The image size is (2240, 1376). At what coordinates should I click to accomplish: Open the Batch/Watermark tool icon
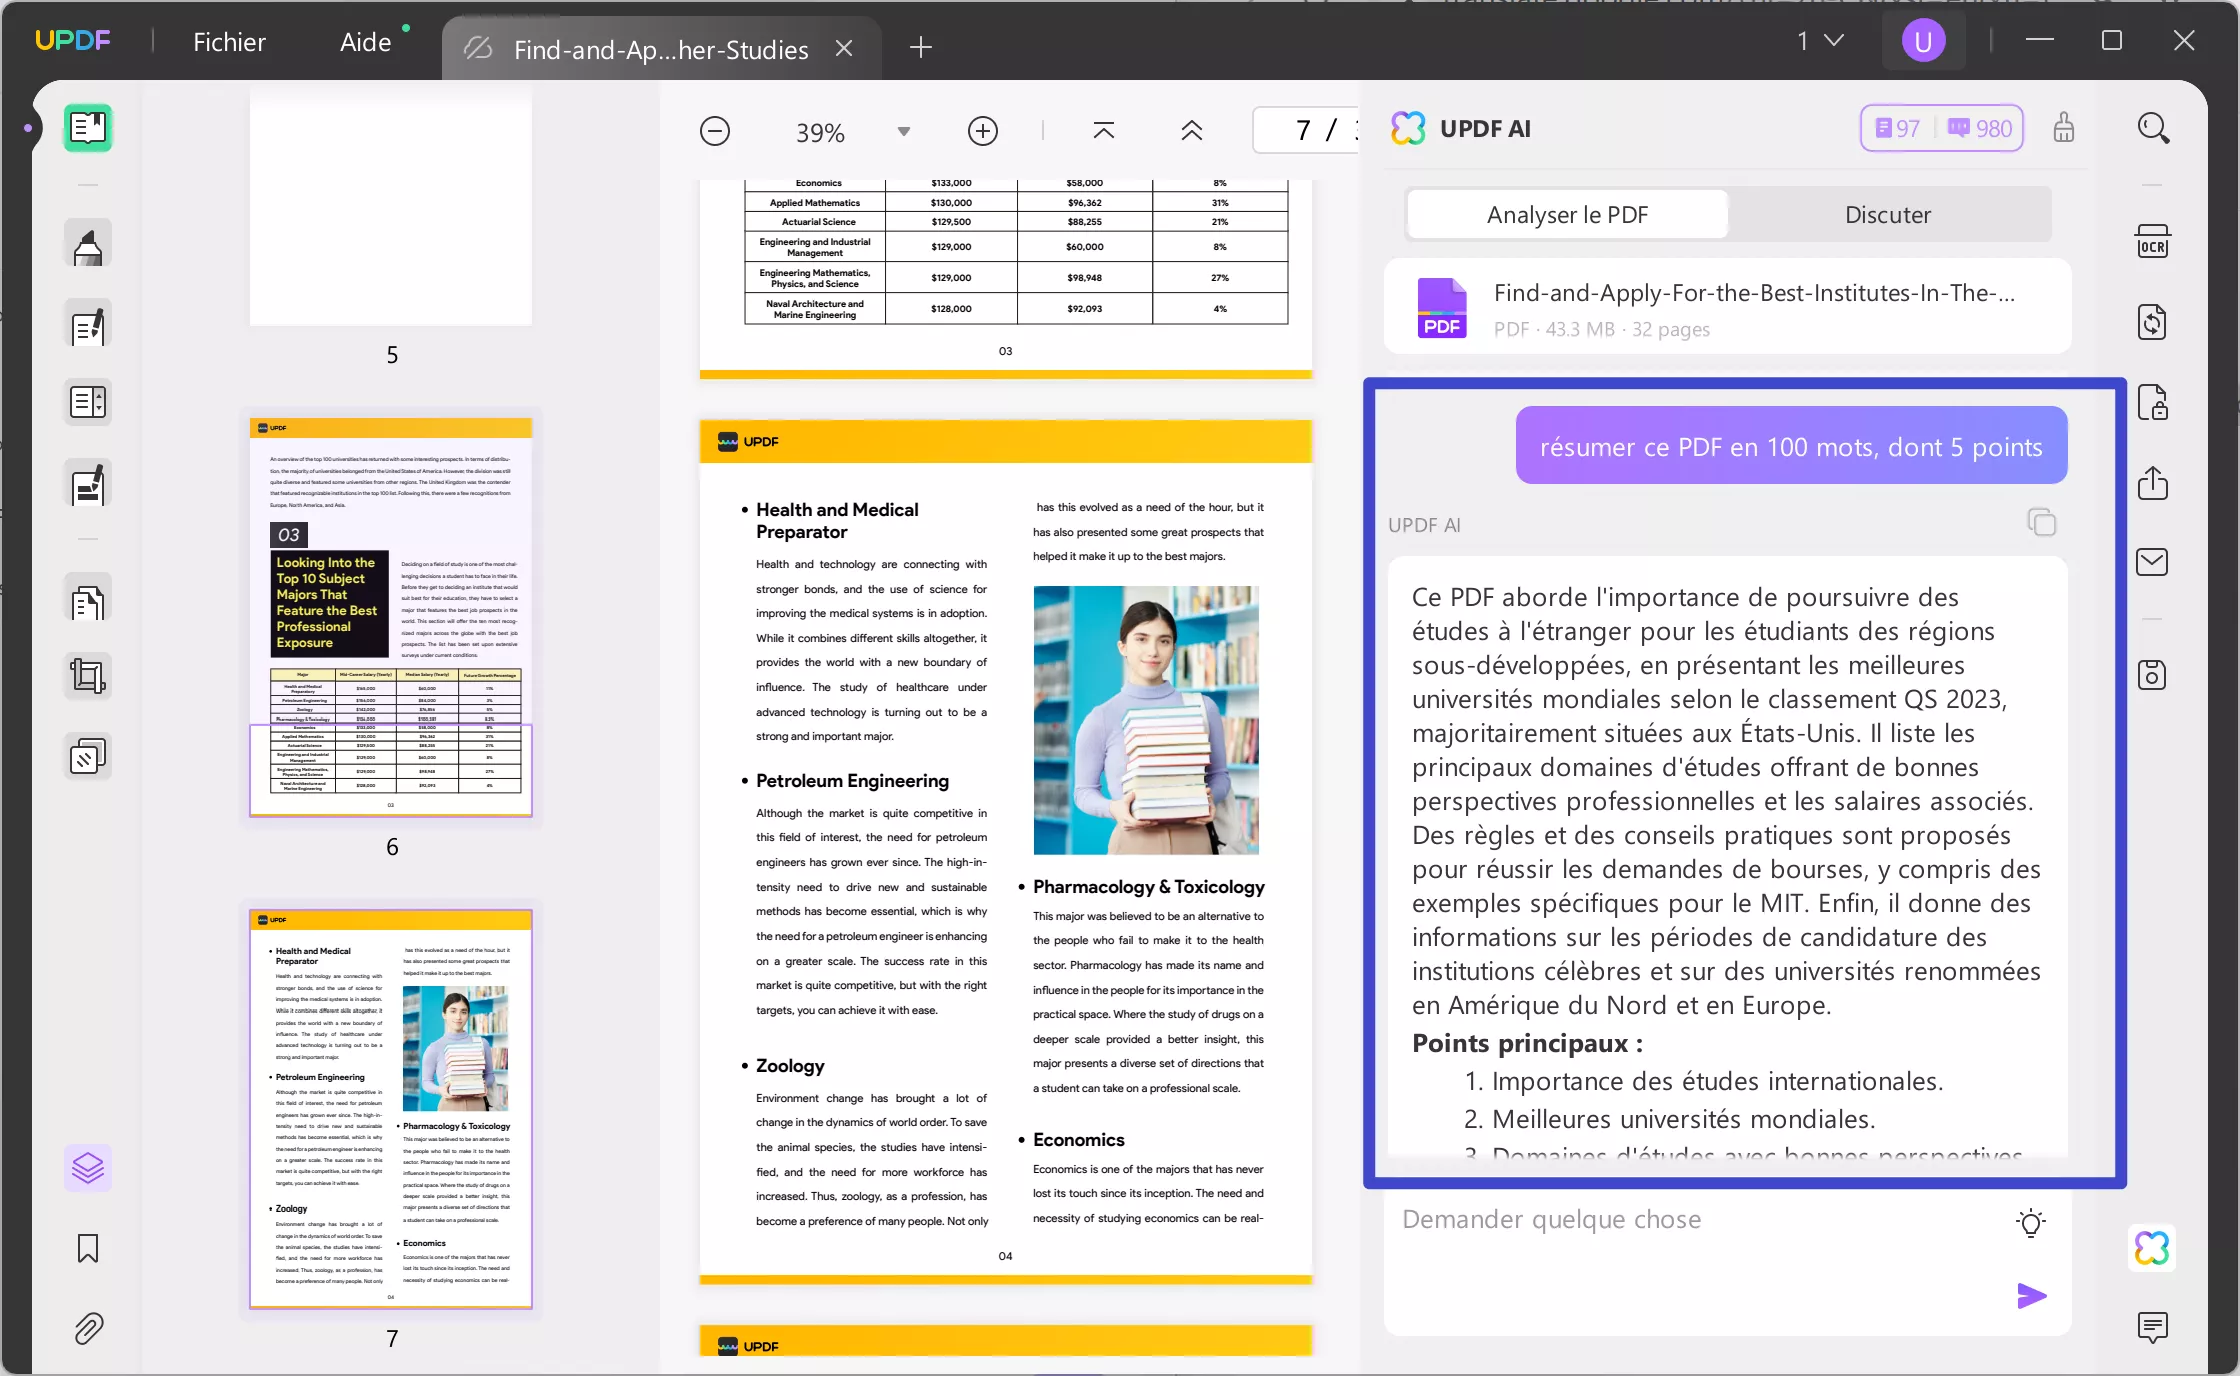click(88, 757)
